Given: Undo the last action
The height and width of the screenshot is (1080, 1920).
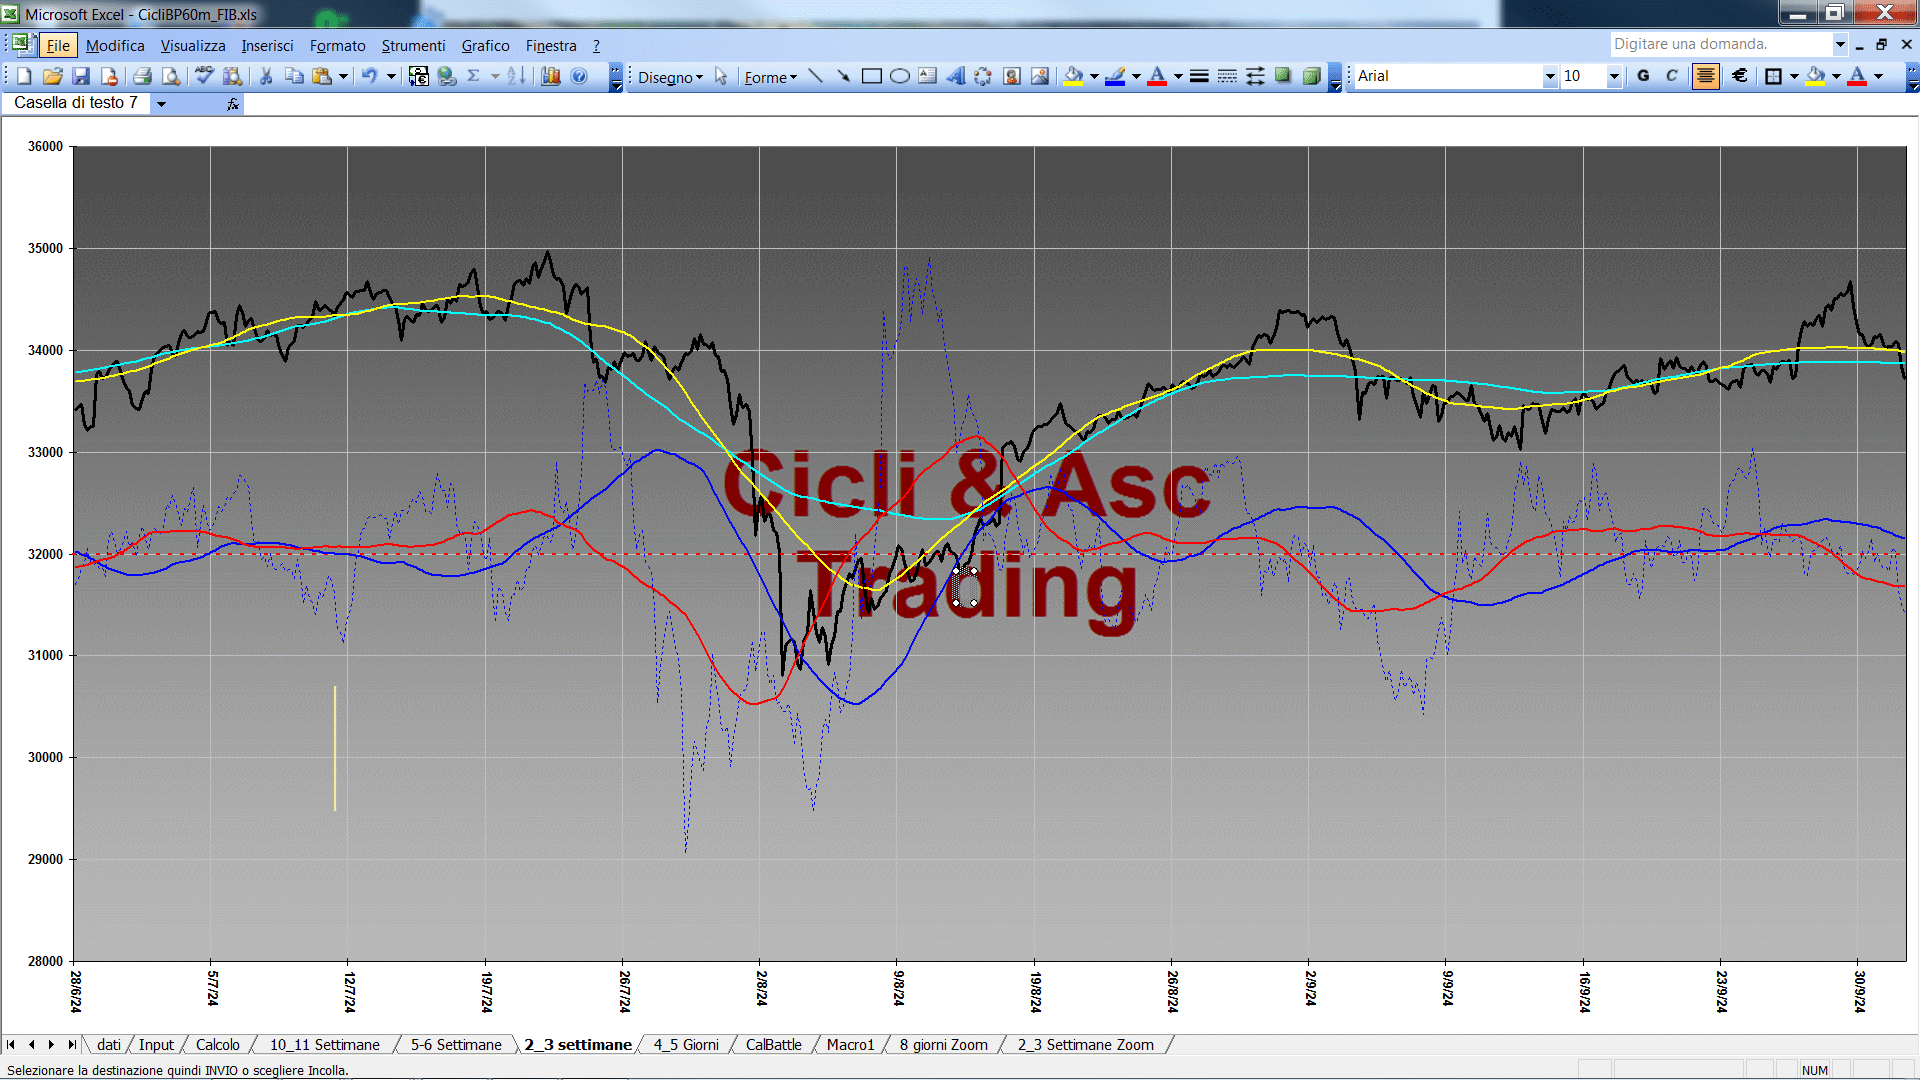Looking at the screenshot, I should [369, 76].
